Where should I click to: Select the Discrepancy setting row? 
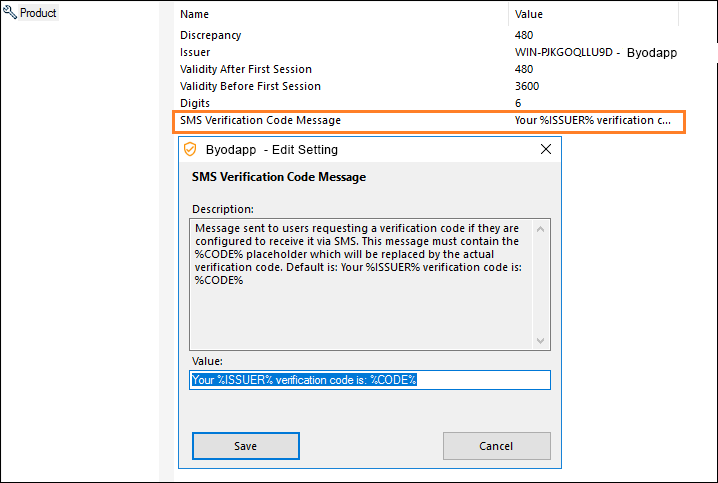pyautogui.click(x=211, y=35)
